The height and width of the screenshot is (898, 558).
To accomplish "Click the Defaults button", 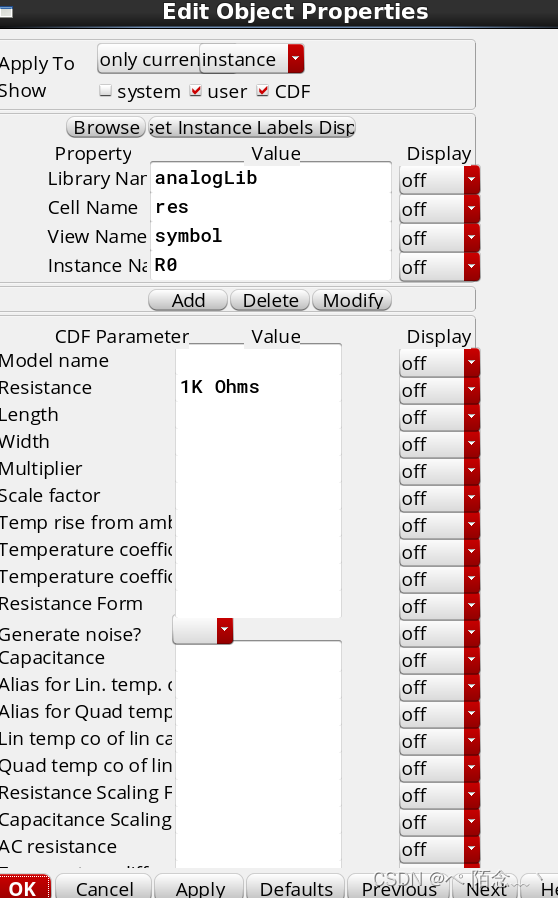I will pyautogui.click(x=296, y=888).
